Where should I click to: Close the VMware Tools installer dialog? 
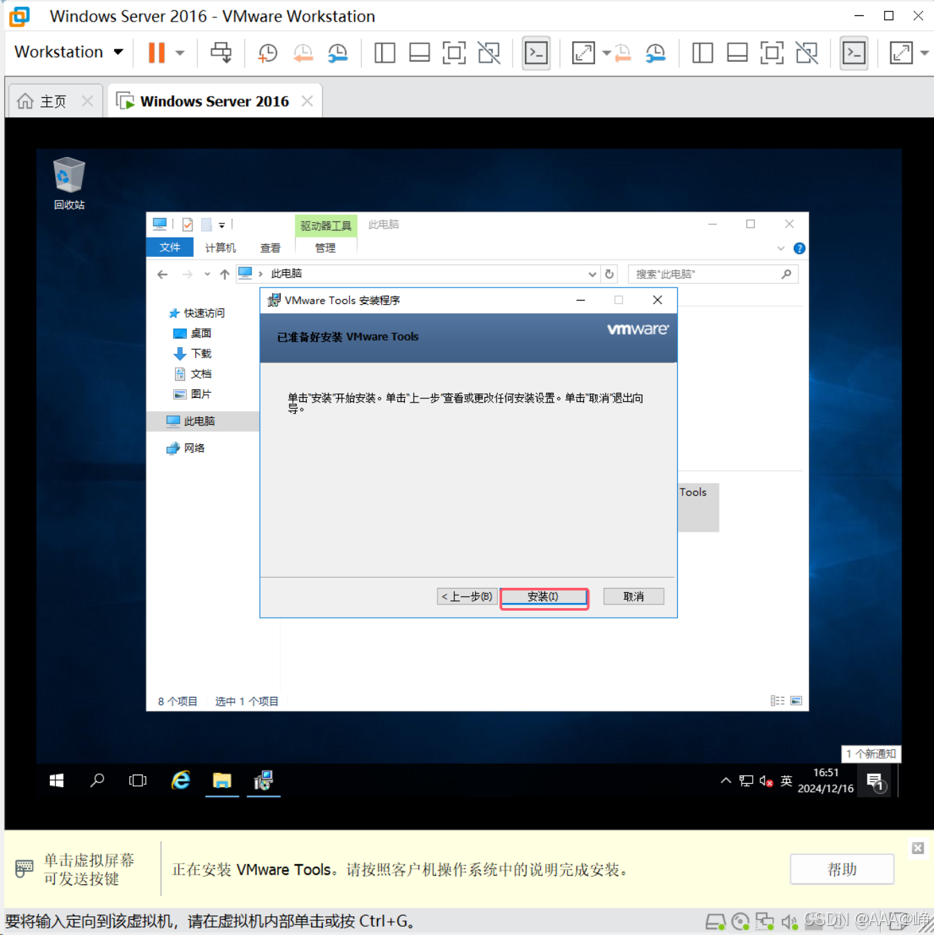[x=657, y=300]
